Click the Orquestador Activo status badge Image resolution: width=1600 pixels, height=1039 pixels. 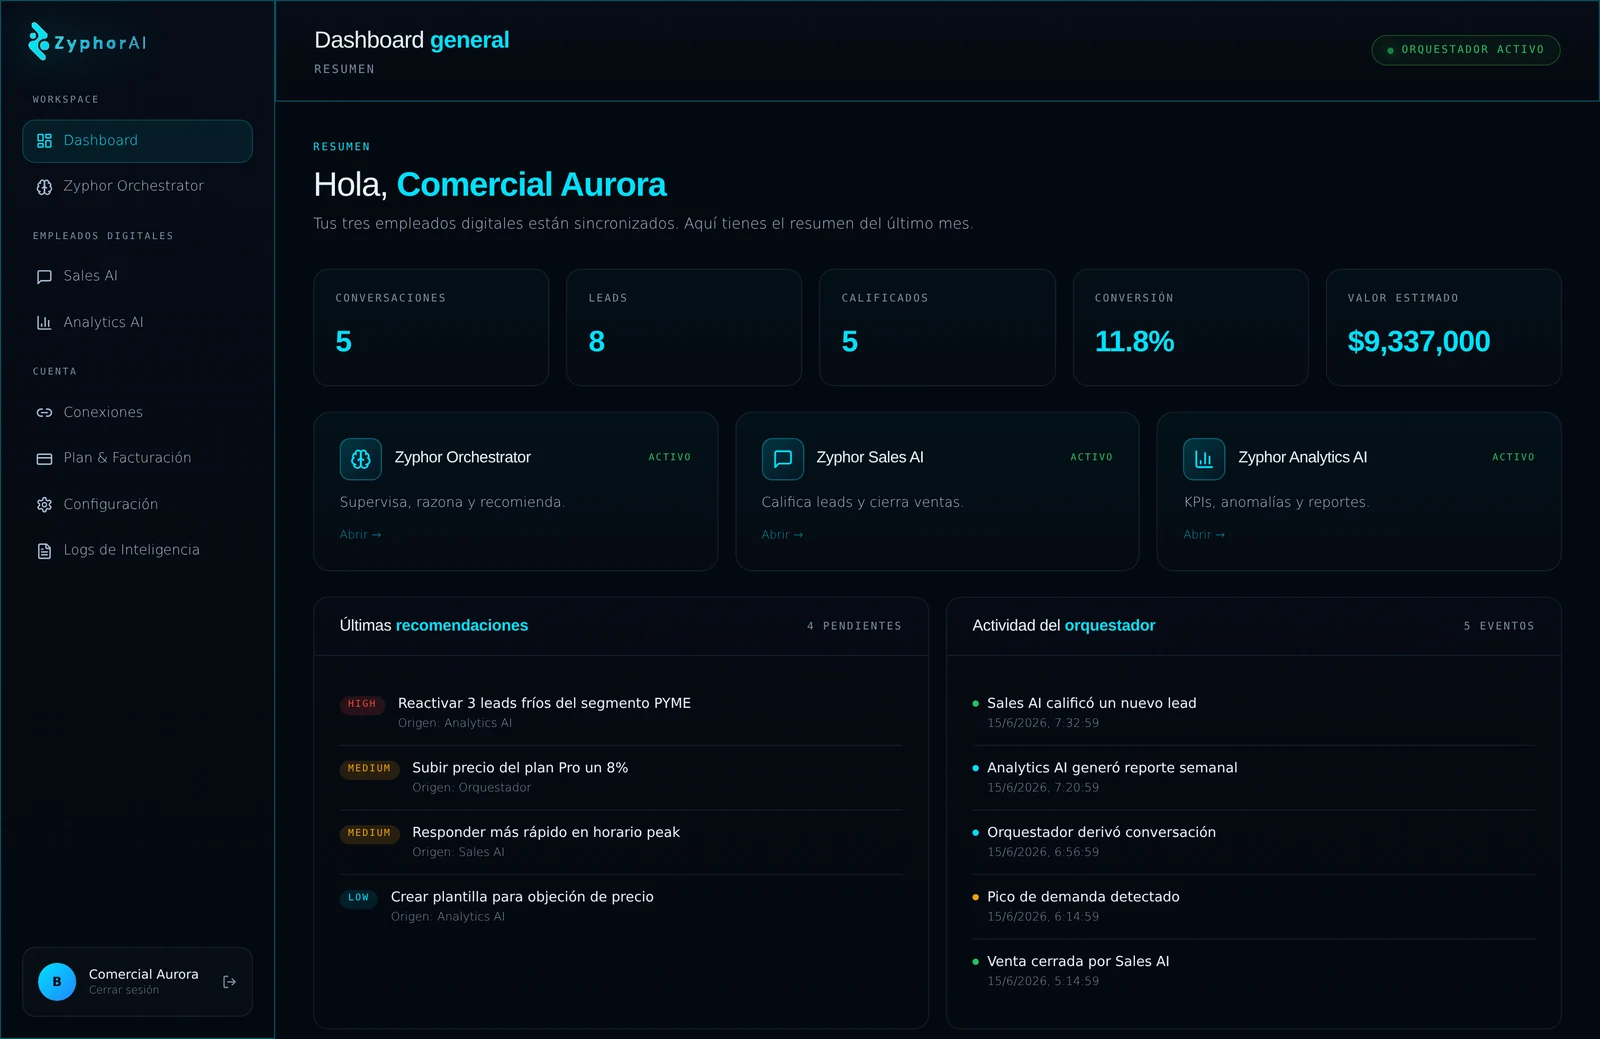point(1466,50)
